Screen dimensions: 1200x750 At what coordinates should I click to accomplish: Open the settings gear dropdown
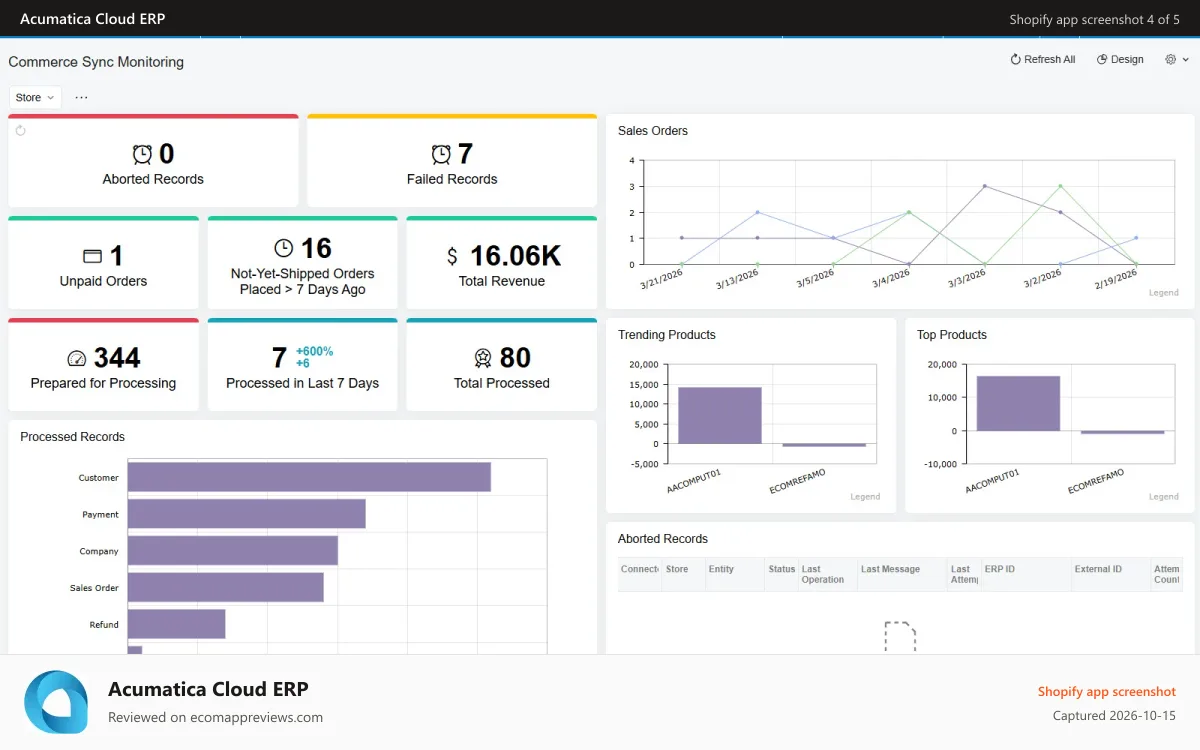1177,60
